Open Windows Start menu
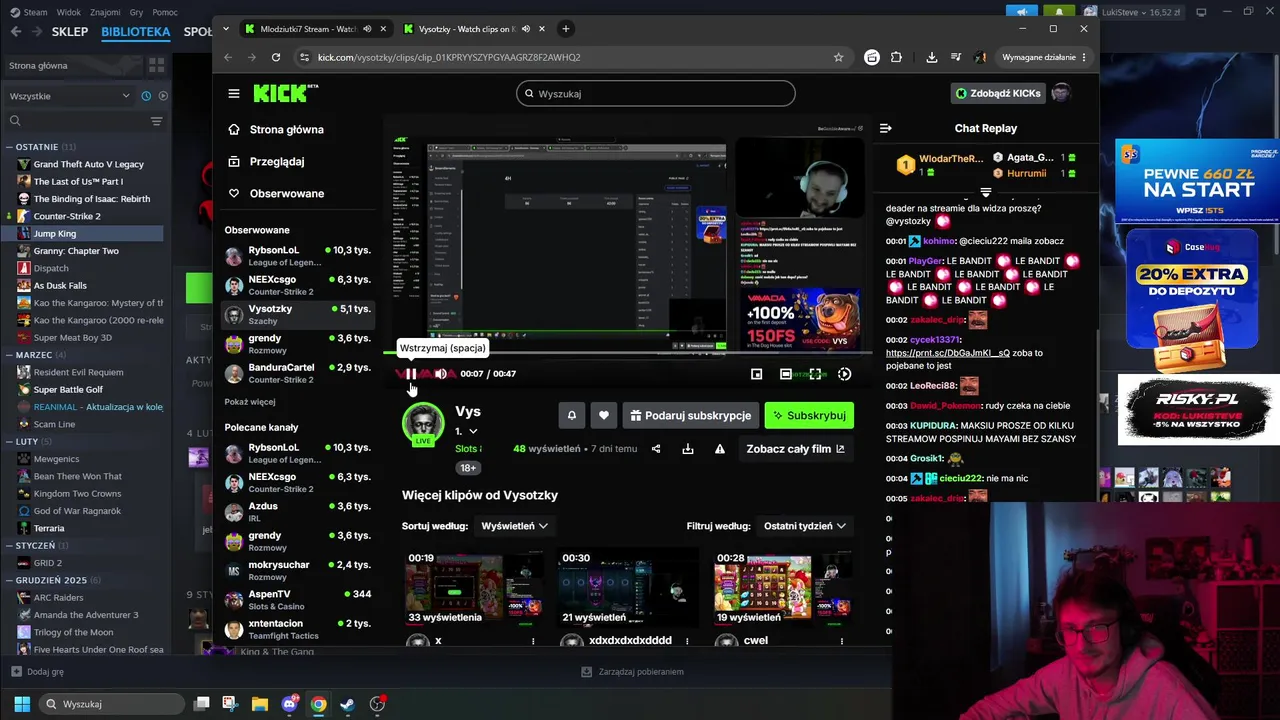 point(22,704)
